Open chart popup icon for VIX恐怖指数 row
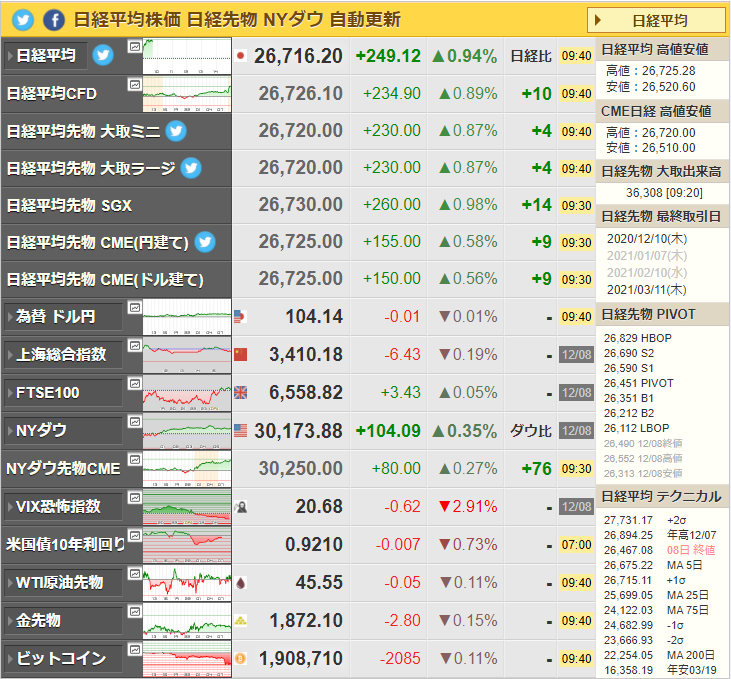The height and width of the screenshot is (679, 731). [135, 498]
